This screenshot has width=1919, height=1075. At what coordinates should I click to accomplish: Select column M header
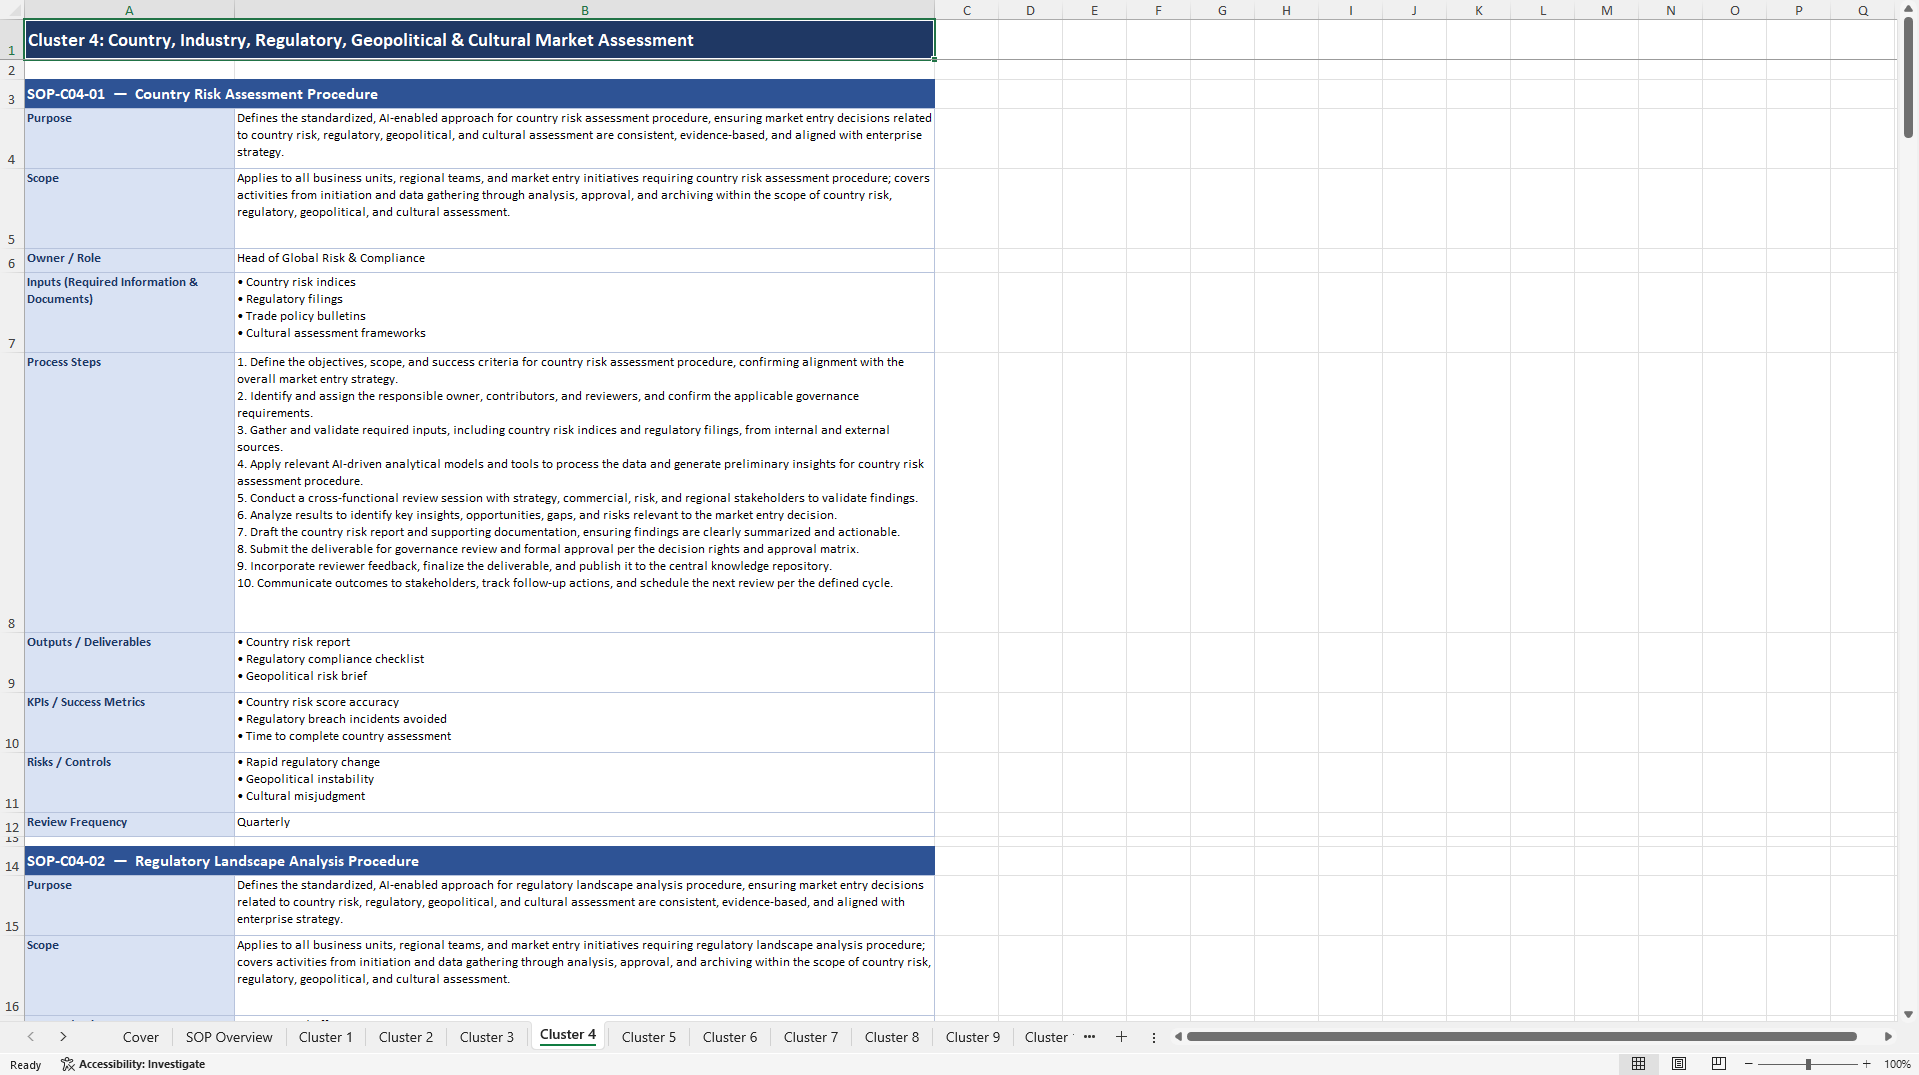[1606, 10]
